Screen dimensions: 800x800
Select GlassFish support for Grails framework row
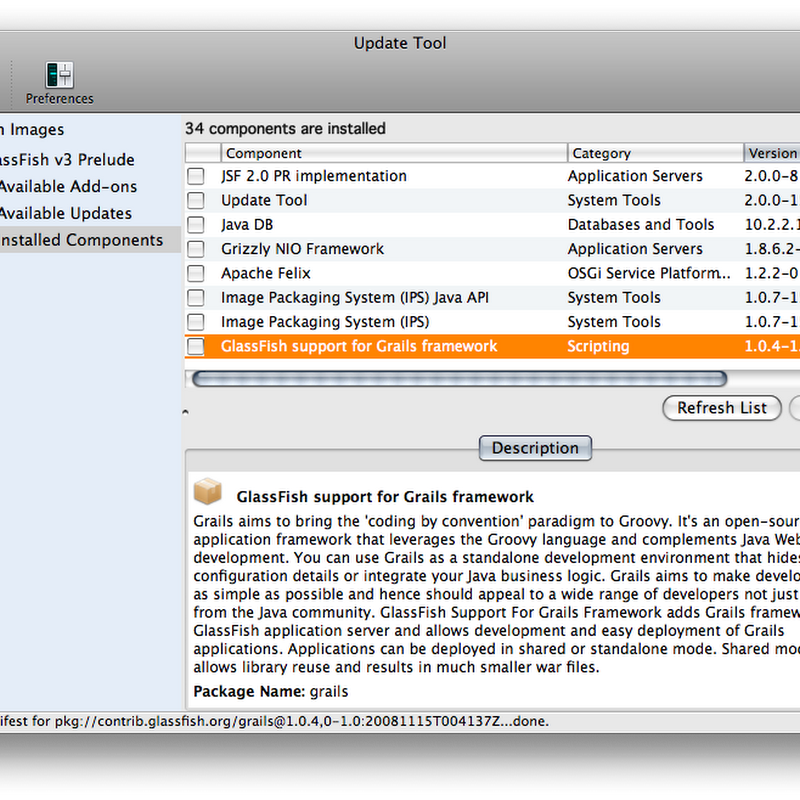[x=492, y=346]
